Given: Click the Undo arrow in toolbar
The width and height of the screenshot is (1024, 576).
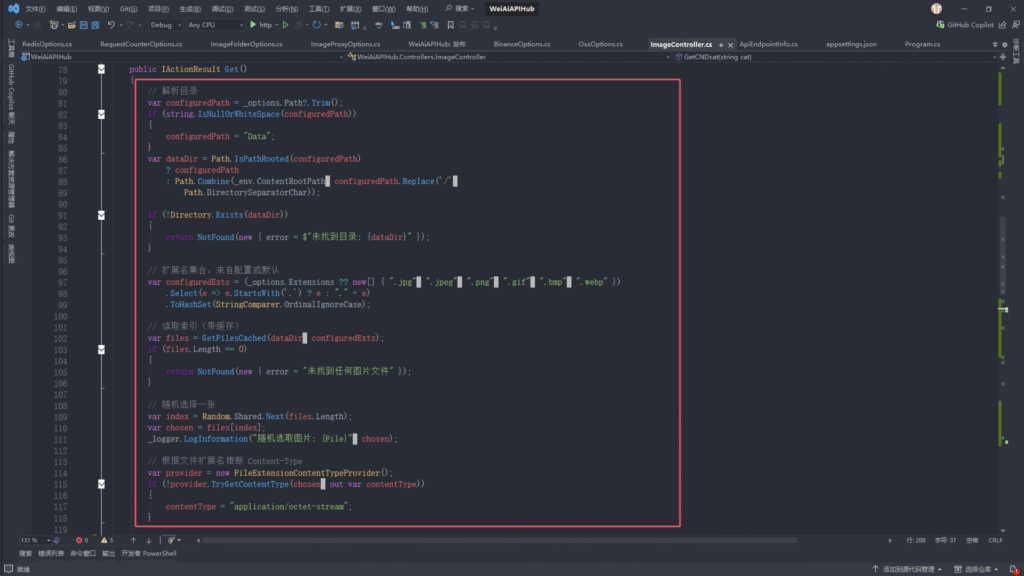Looking at the screenshot, I should pos(111,24).
